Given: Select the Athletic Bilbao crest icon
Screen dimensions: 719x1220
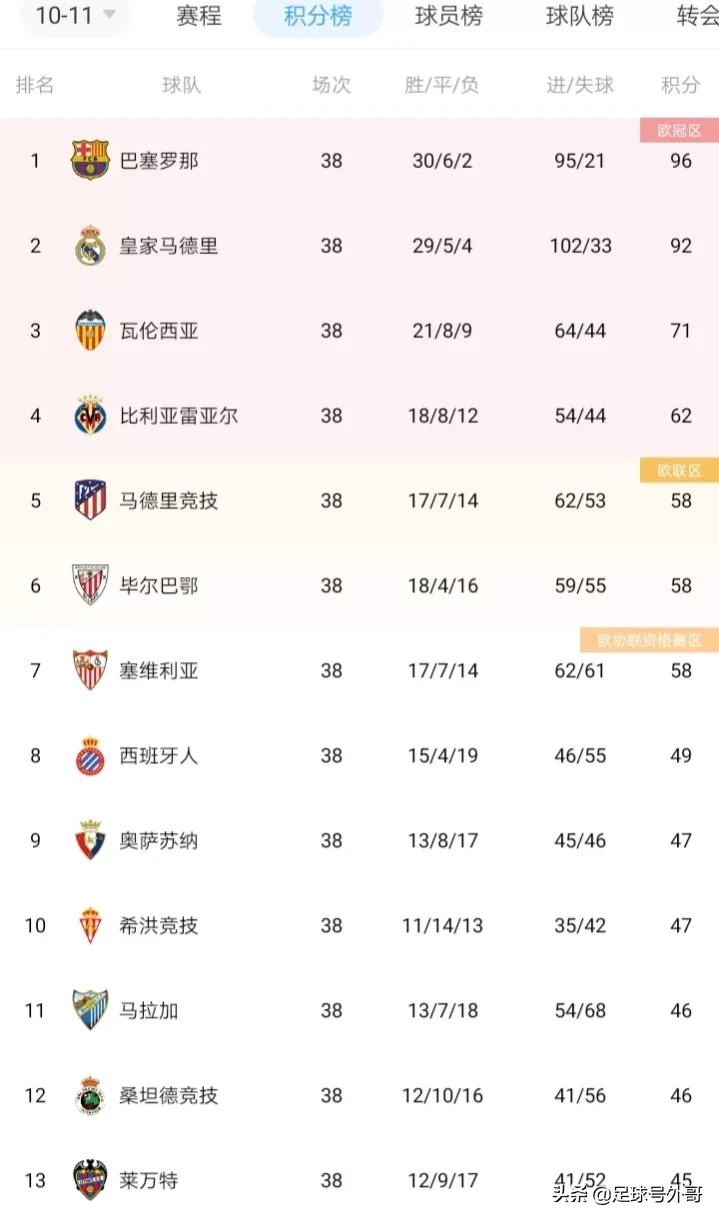Looking at the screenshot, I should coord(90,586).
